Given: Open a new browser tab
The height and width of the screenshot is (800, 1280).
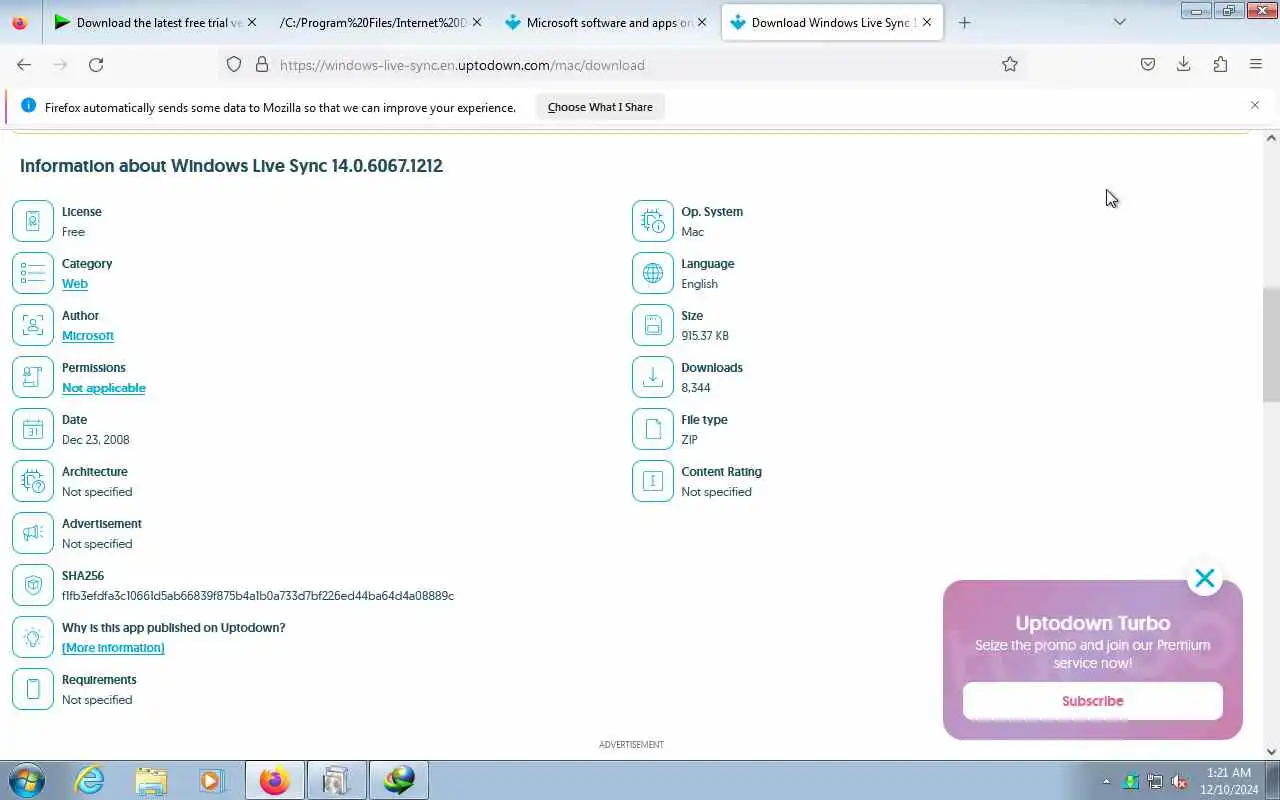Looking at the screenshot, I should [x=964, y=22].
